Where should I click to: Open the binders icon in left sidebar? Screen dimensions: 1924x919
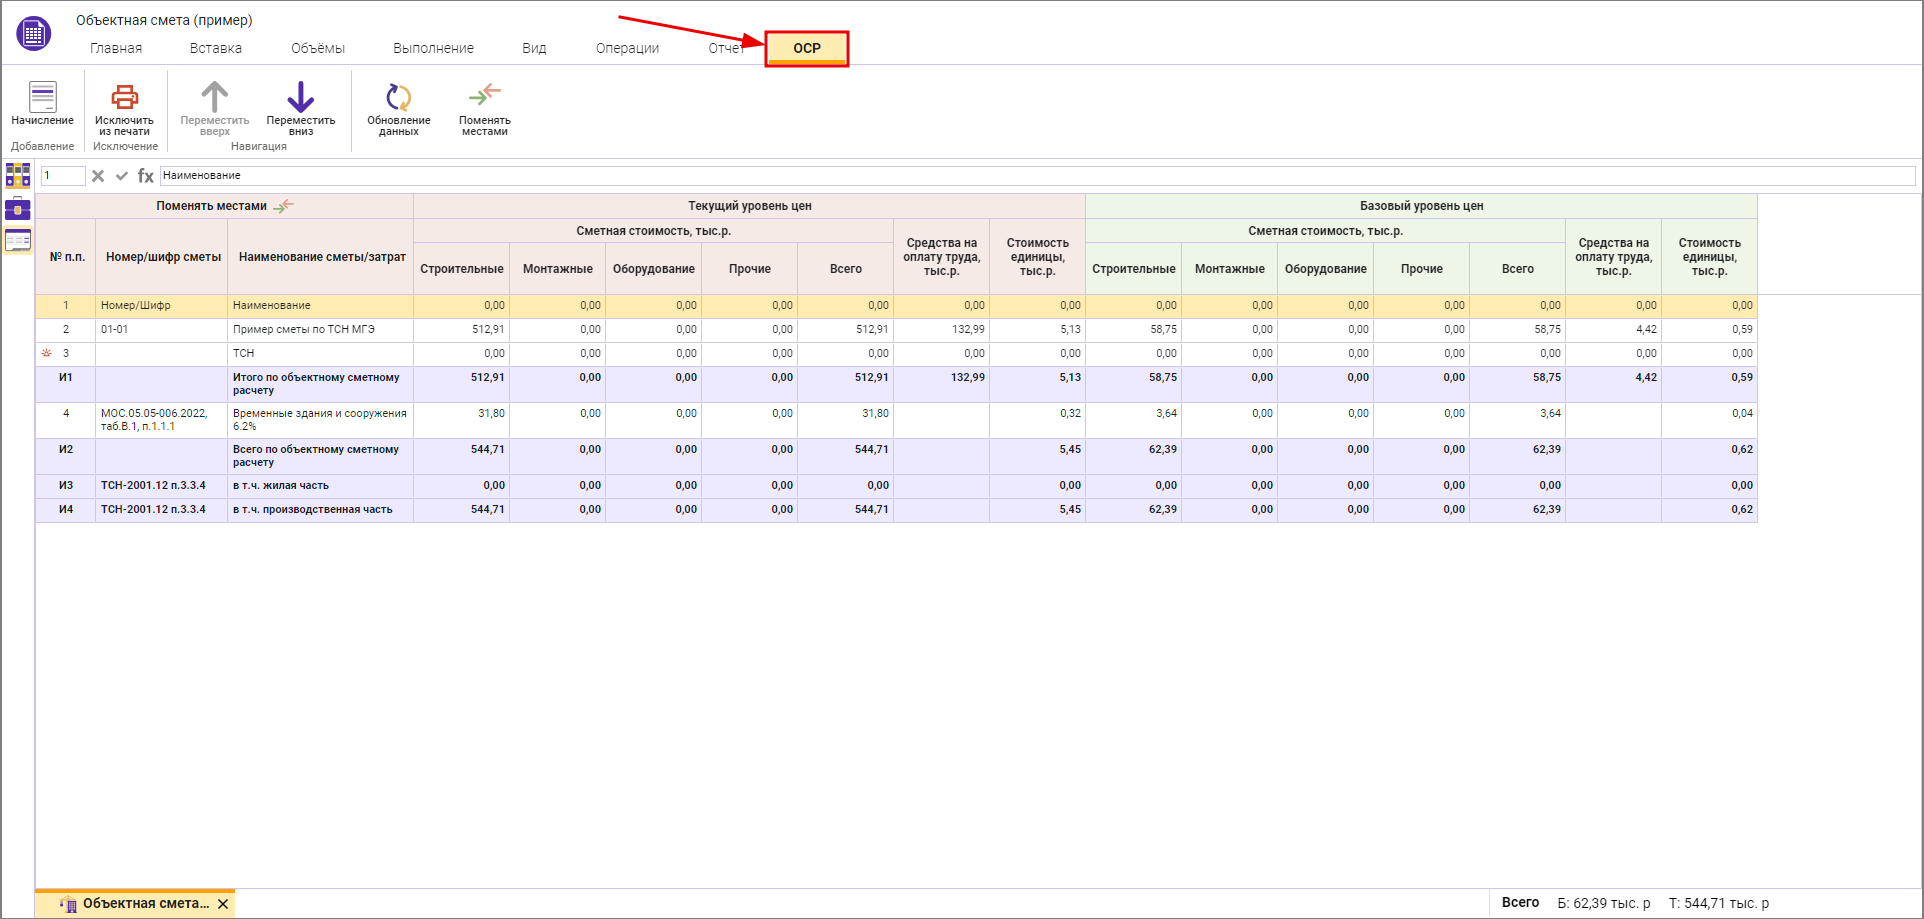[x=18, y=176]
